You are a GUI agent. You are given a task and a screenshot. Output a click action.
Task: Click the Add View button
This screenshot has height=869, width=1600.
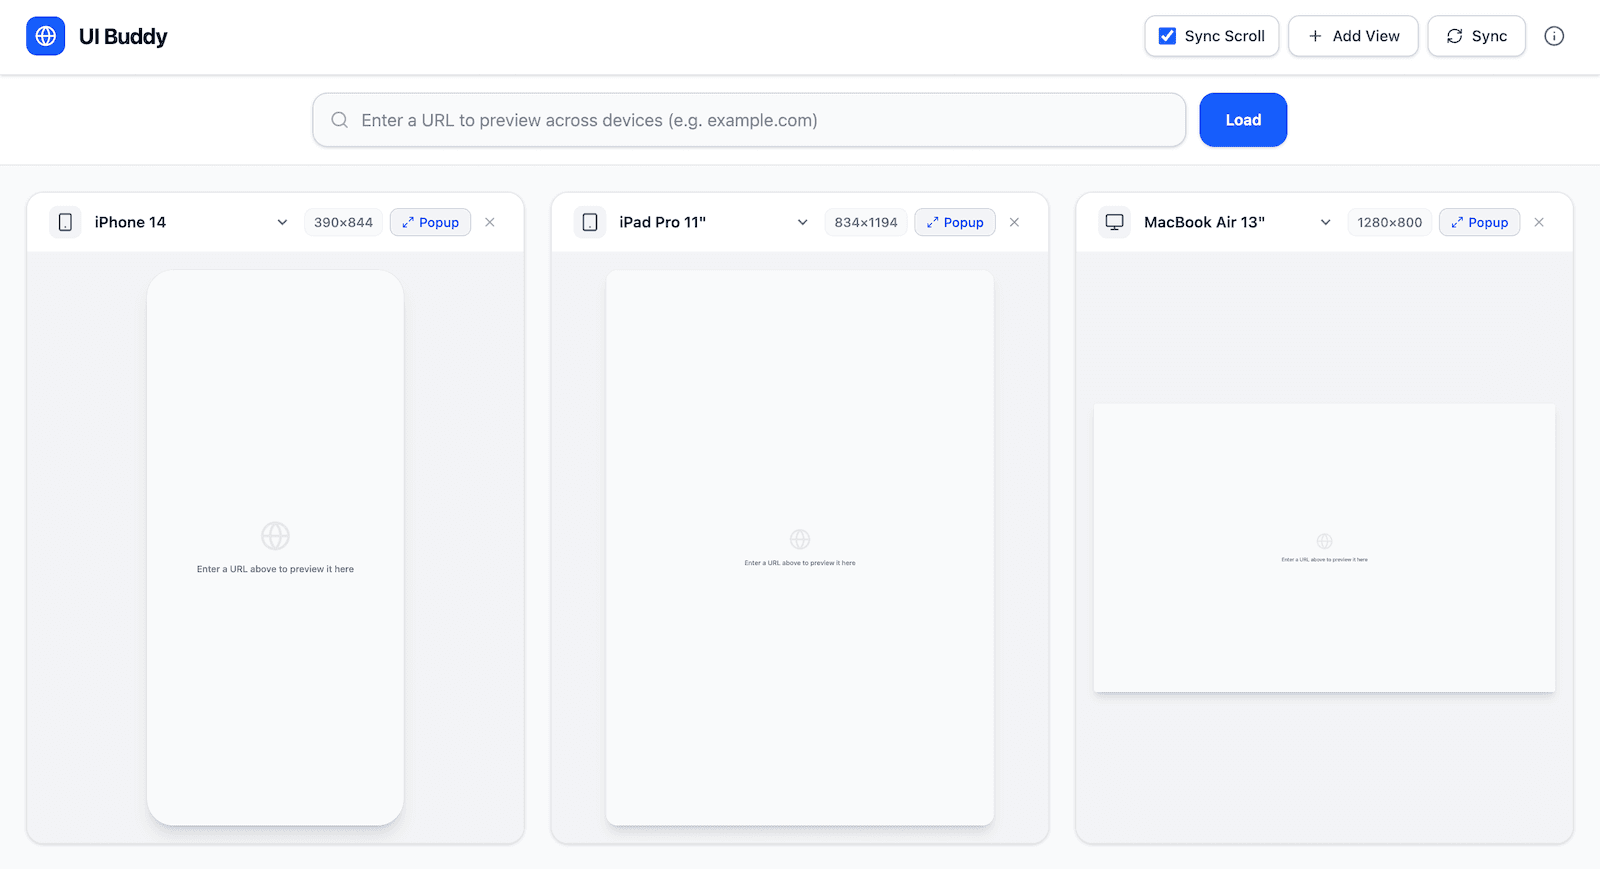[x=1353, y=36]
